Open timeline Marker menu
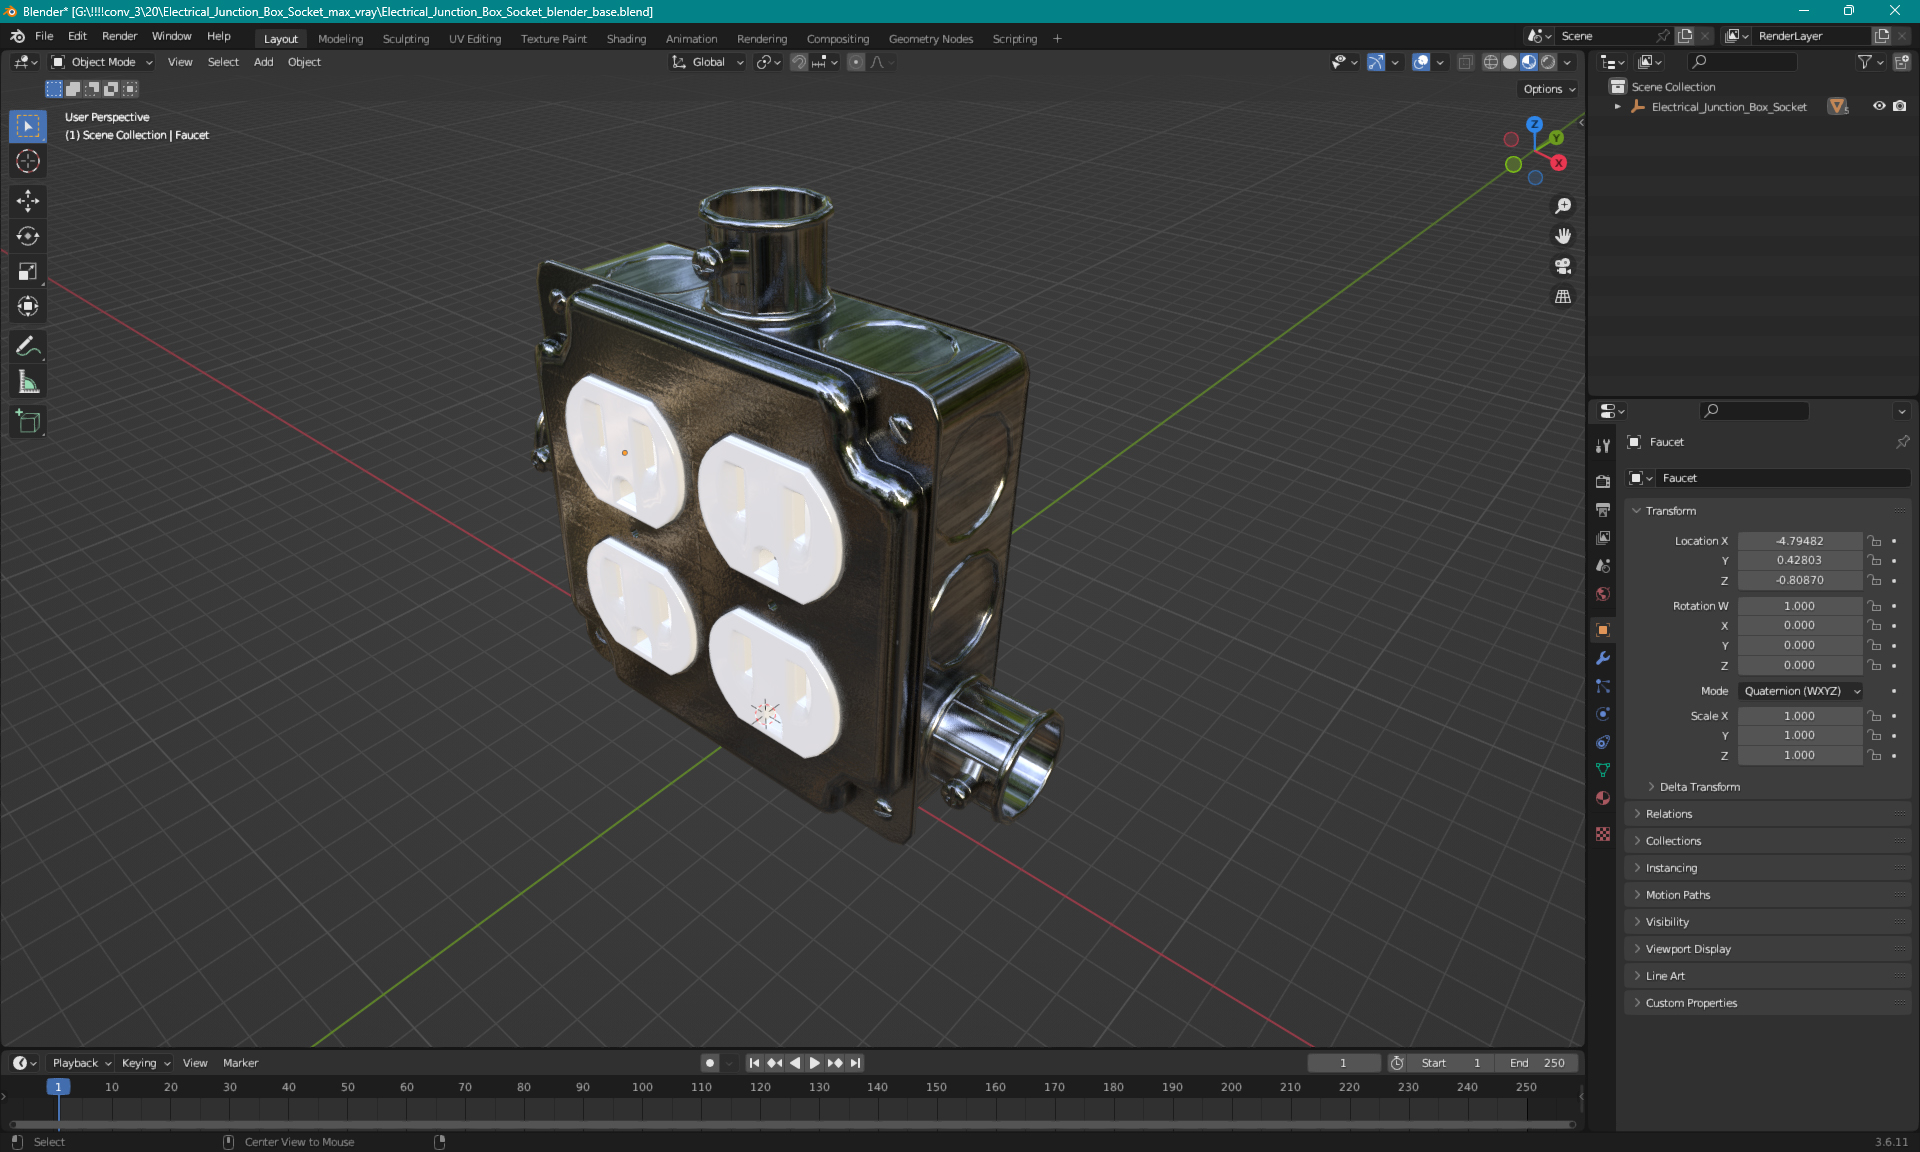The image size is (1920, 1152). click(240, 1063)
